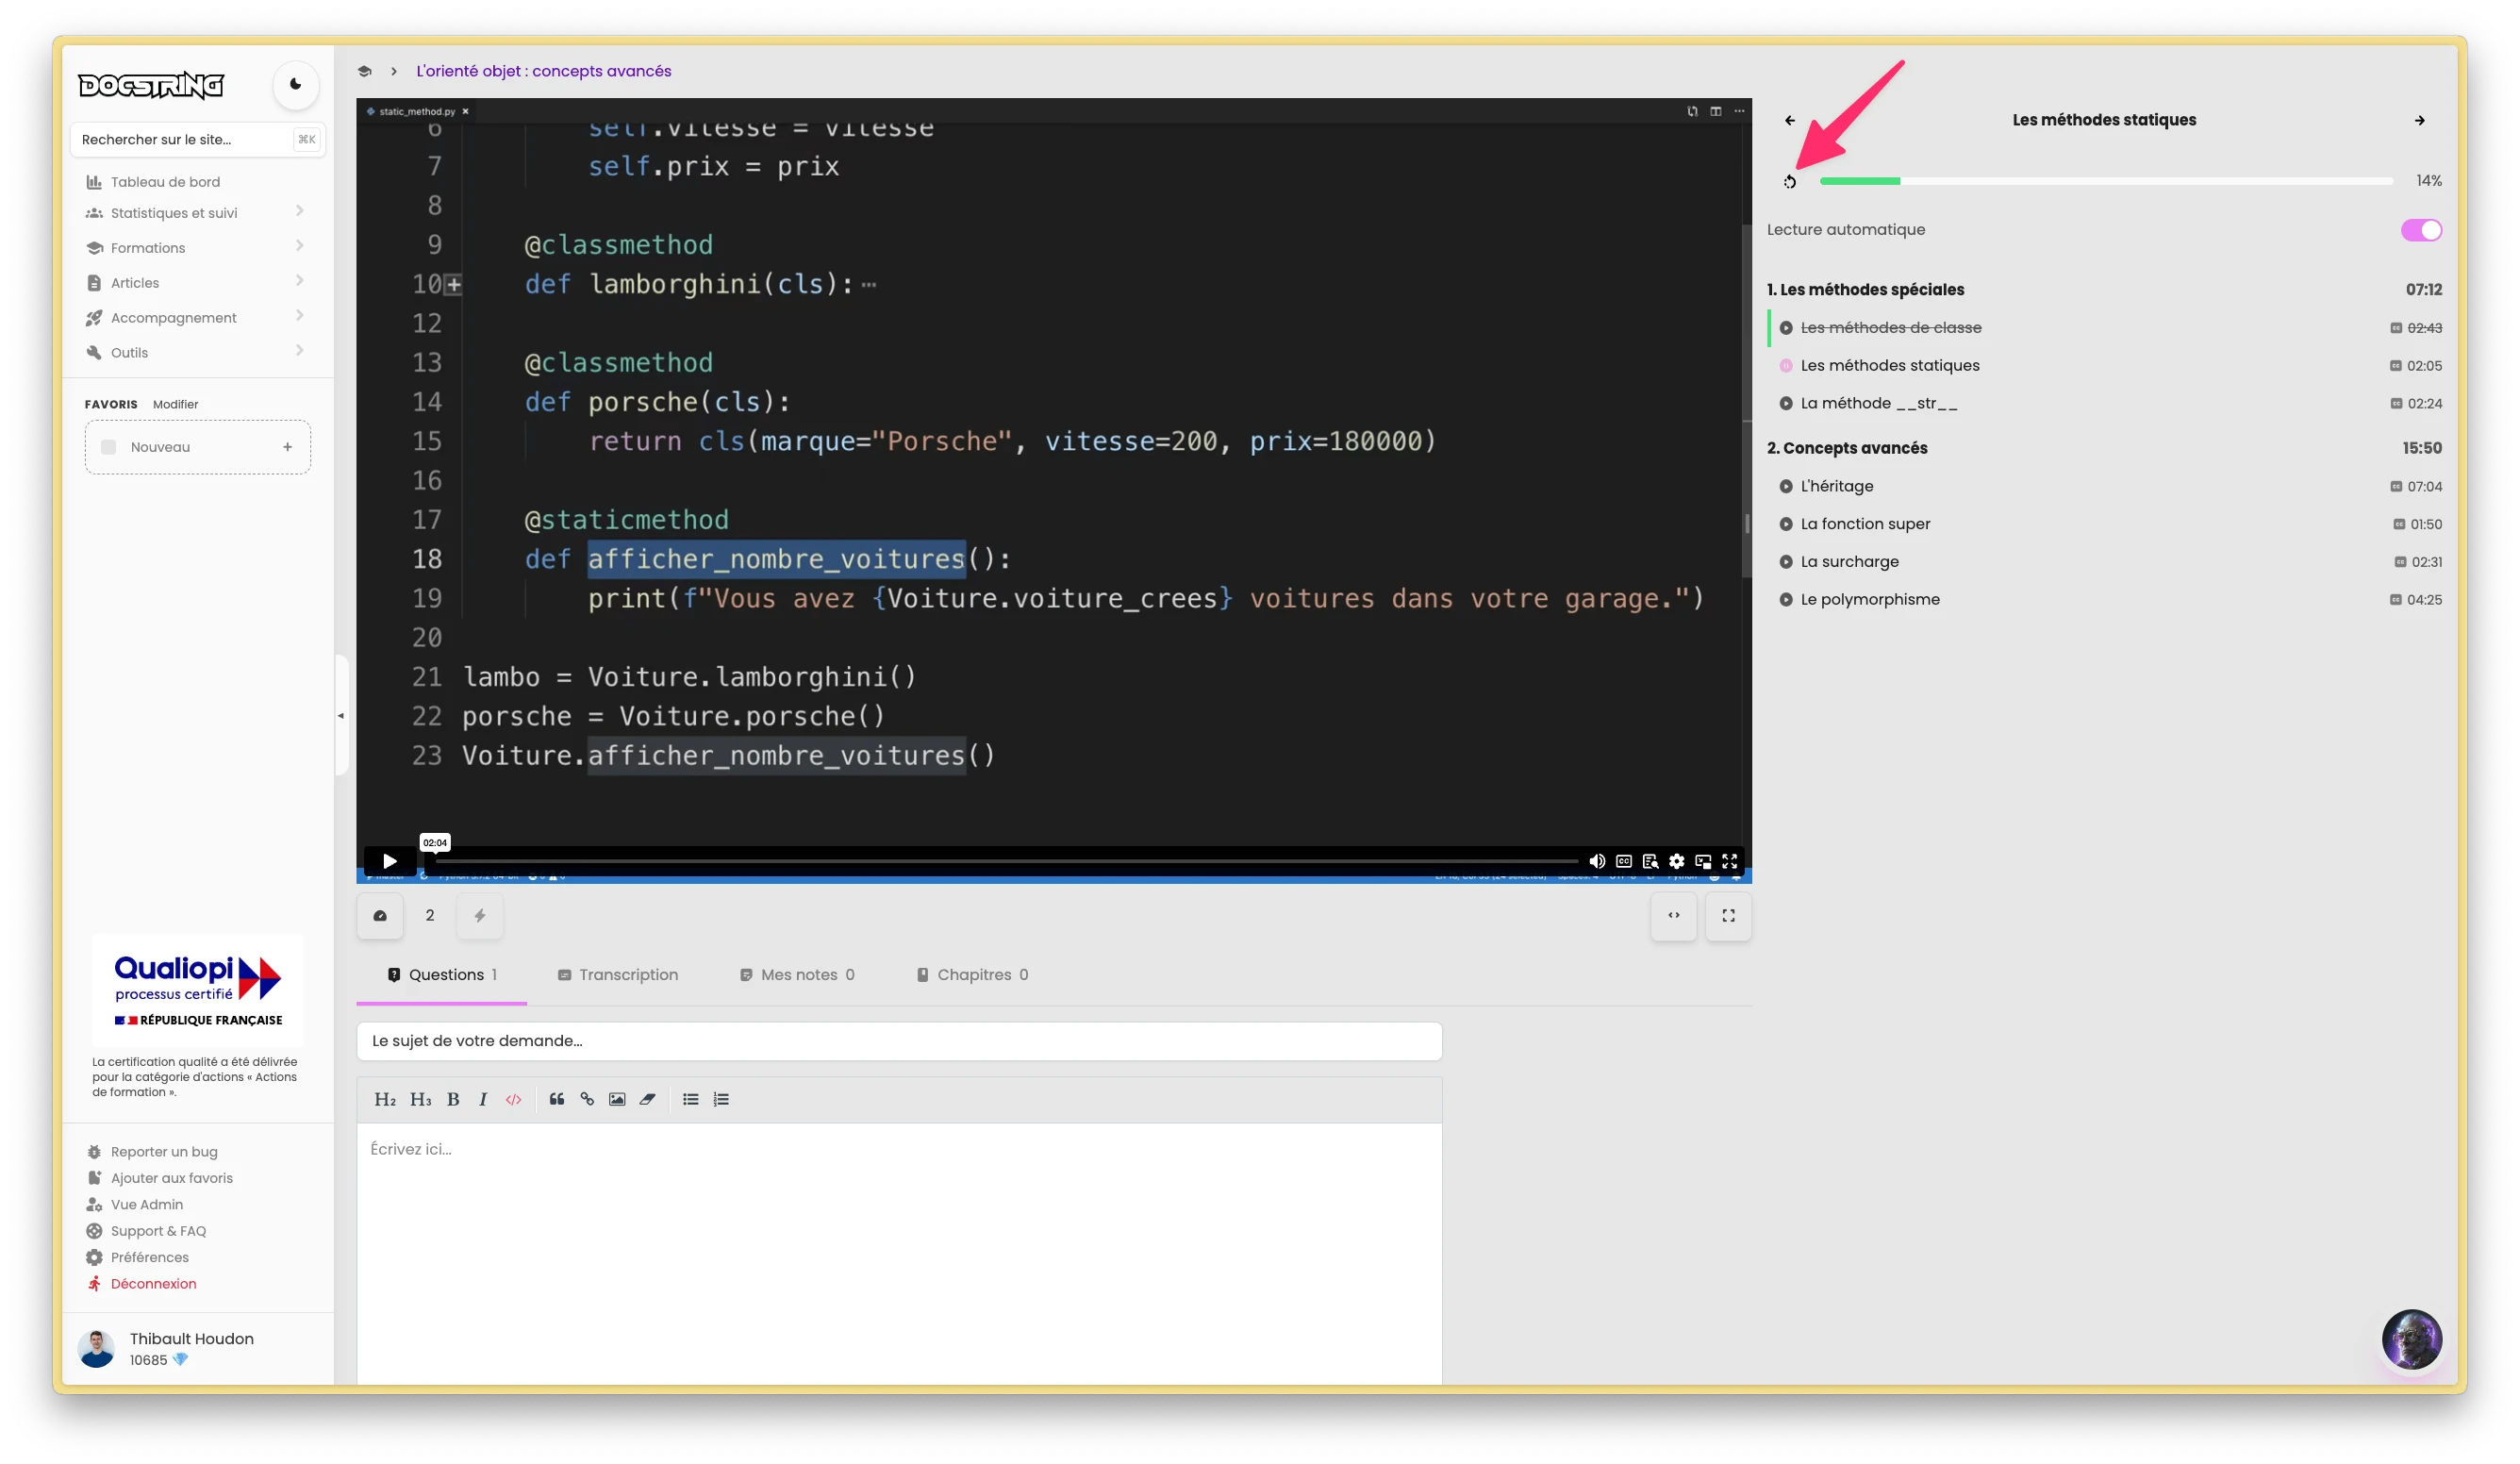This screenshot has width=2520, height=1464.
Task: Check the Nouveau favorite checkbox
Action: point(109,447)
